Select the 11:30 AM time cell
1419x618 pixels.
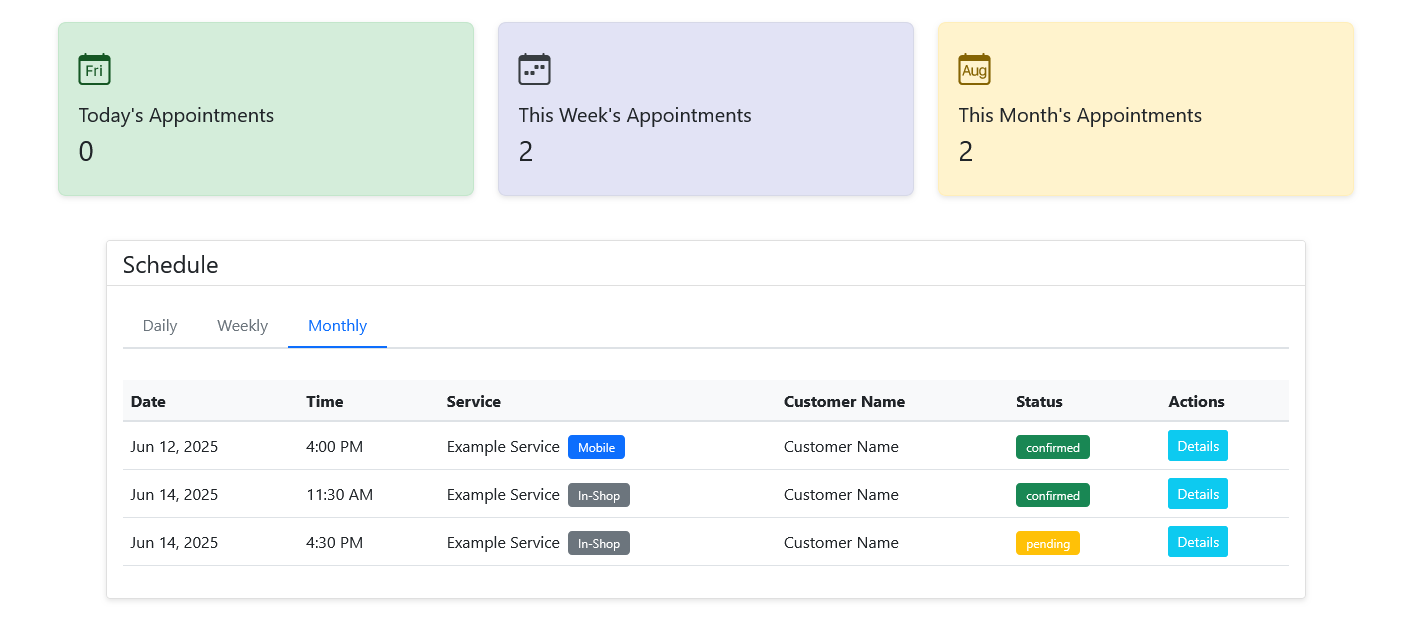point(339,494)
